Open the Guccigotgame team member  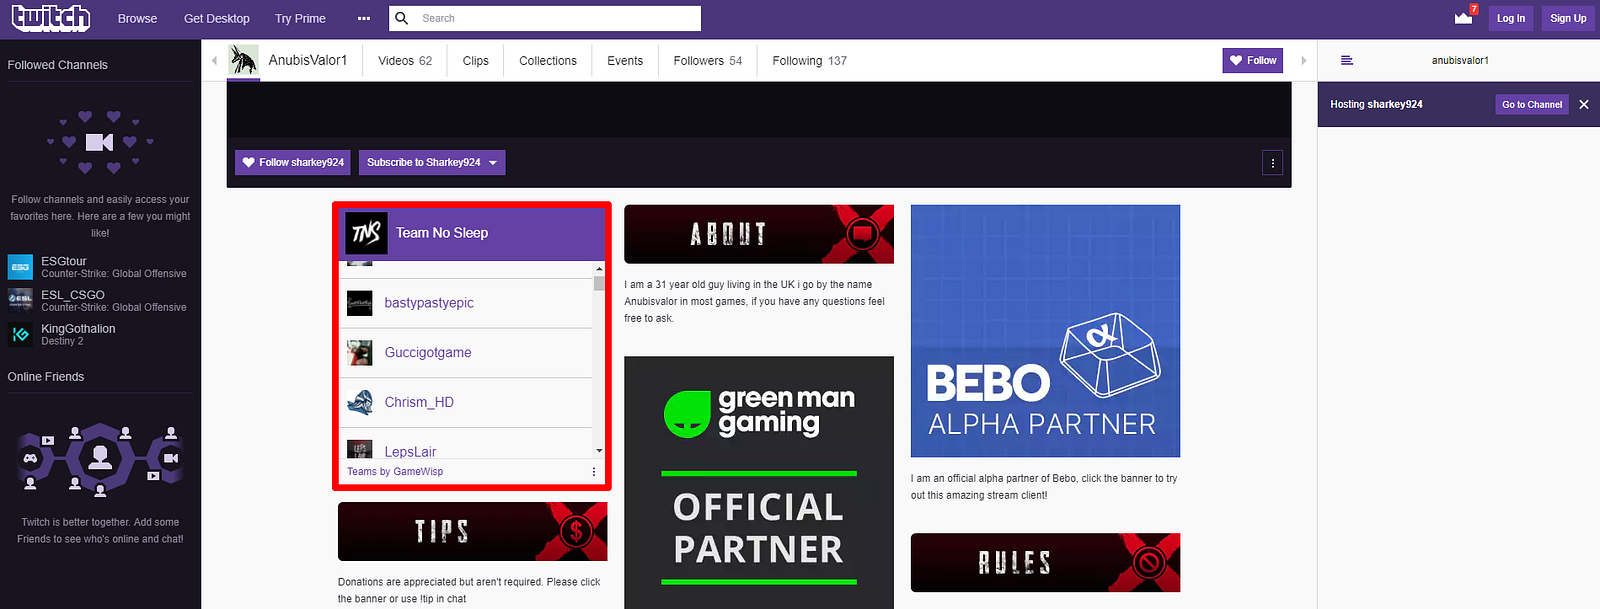(428, 353)
